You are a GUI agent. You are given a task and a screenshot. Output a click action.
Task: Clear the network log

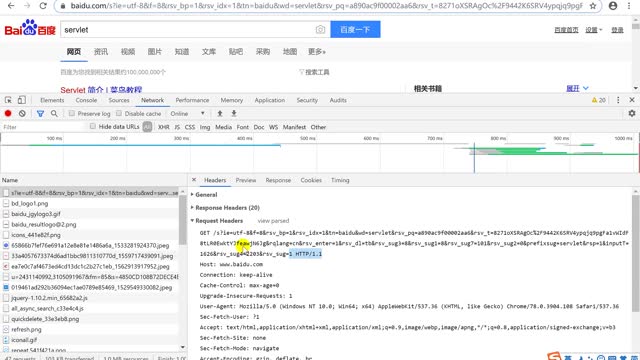pos(22,113)
